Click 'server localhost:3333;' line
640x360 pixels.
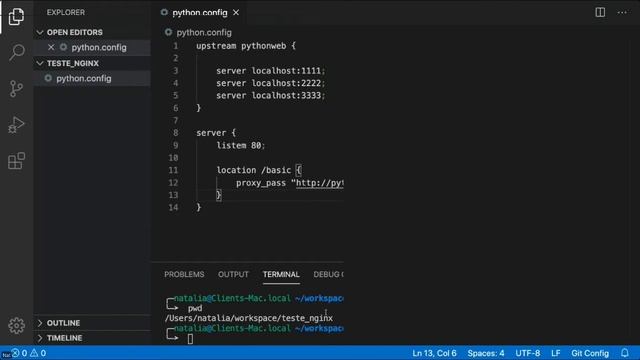[271, 96]
